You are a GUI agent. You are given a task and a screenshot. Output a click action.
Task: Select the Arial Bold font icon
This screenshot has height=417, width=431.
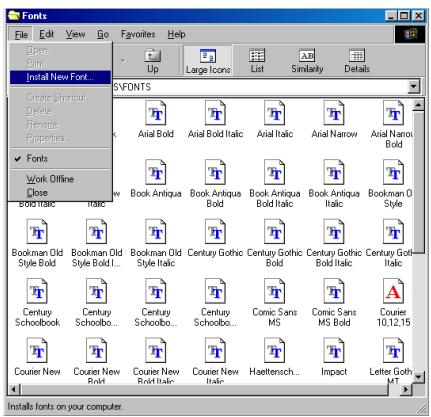[x=156, y=113]
